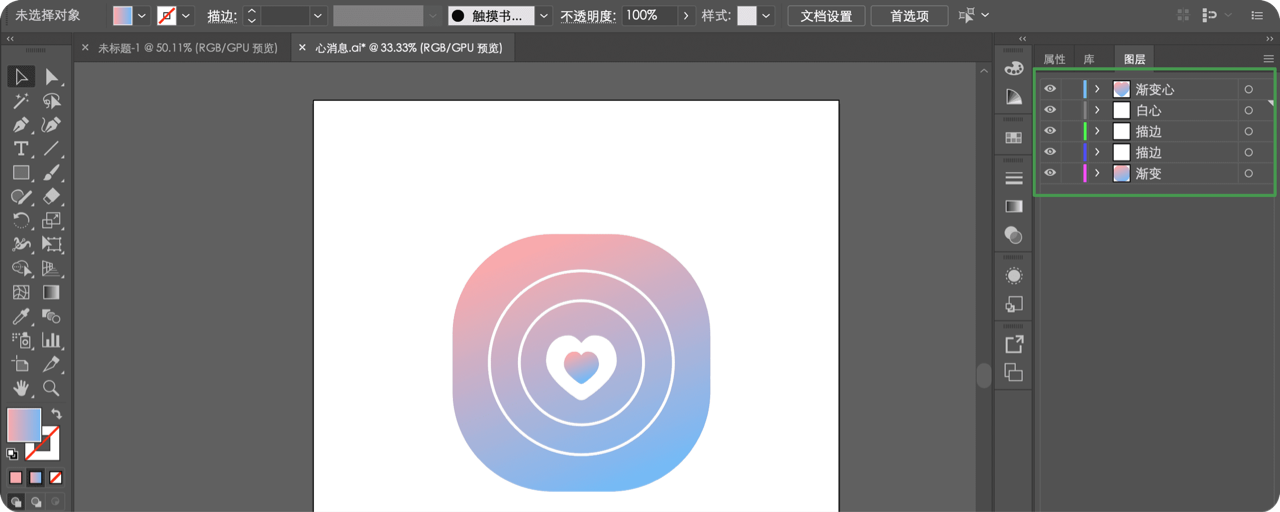
Task: Select the Artboard tool
Action: click(x=21, y=364)
